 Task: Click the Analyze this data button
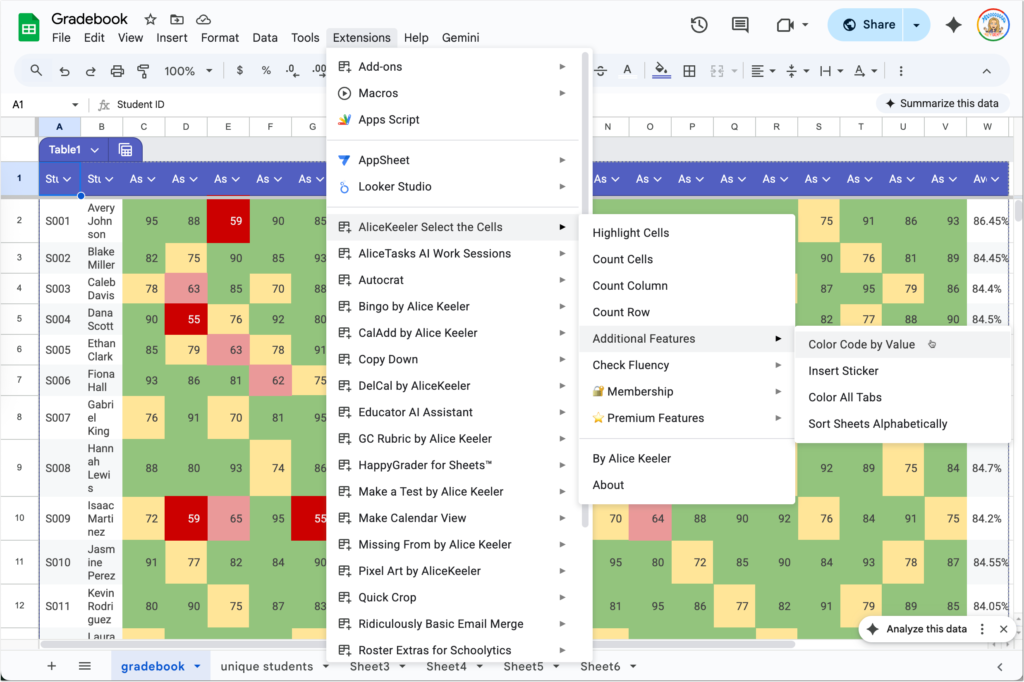click(918, 629)
